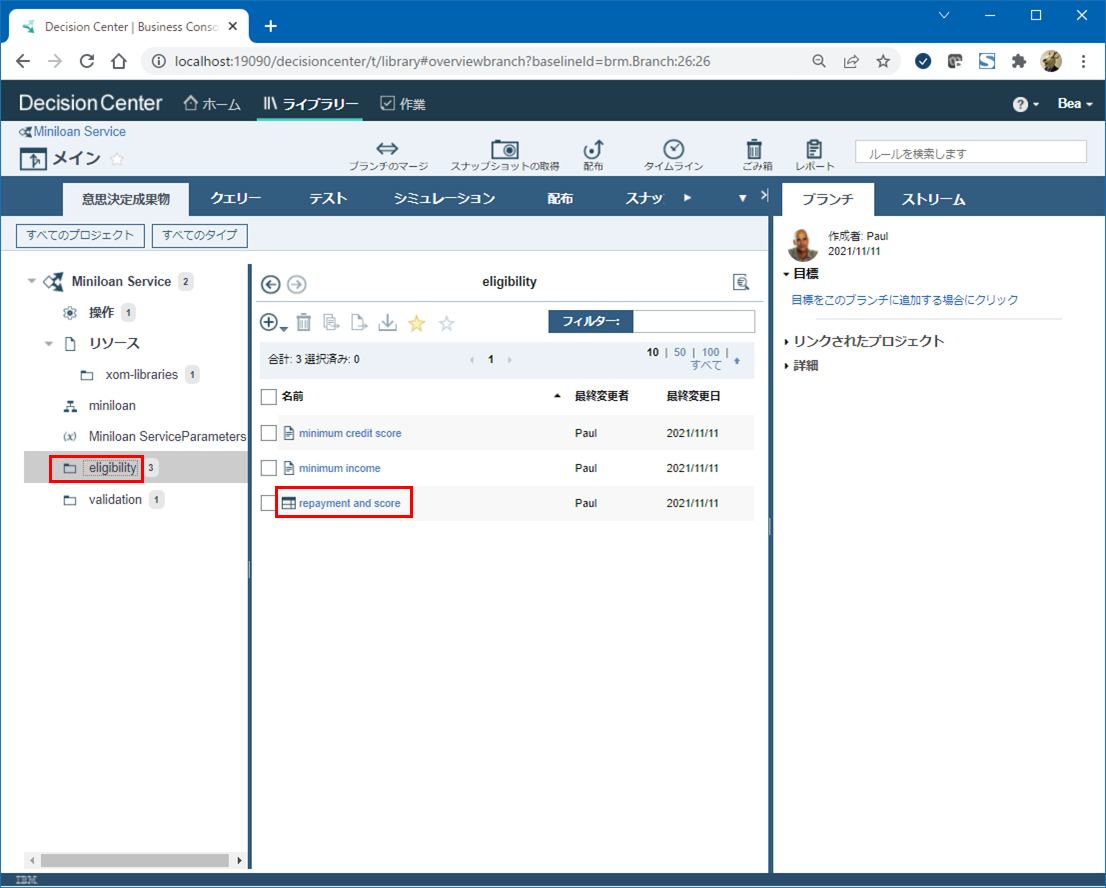This screenshot has width=1106, height=888.
Task: Check the repayment and score row checkbox
Action: pyautogui.click(x=267, y=503)
